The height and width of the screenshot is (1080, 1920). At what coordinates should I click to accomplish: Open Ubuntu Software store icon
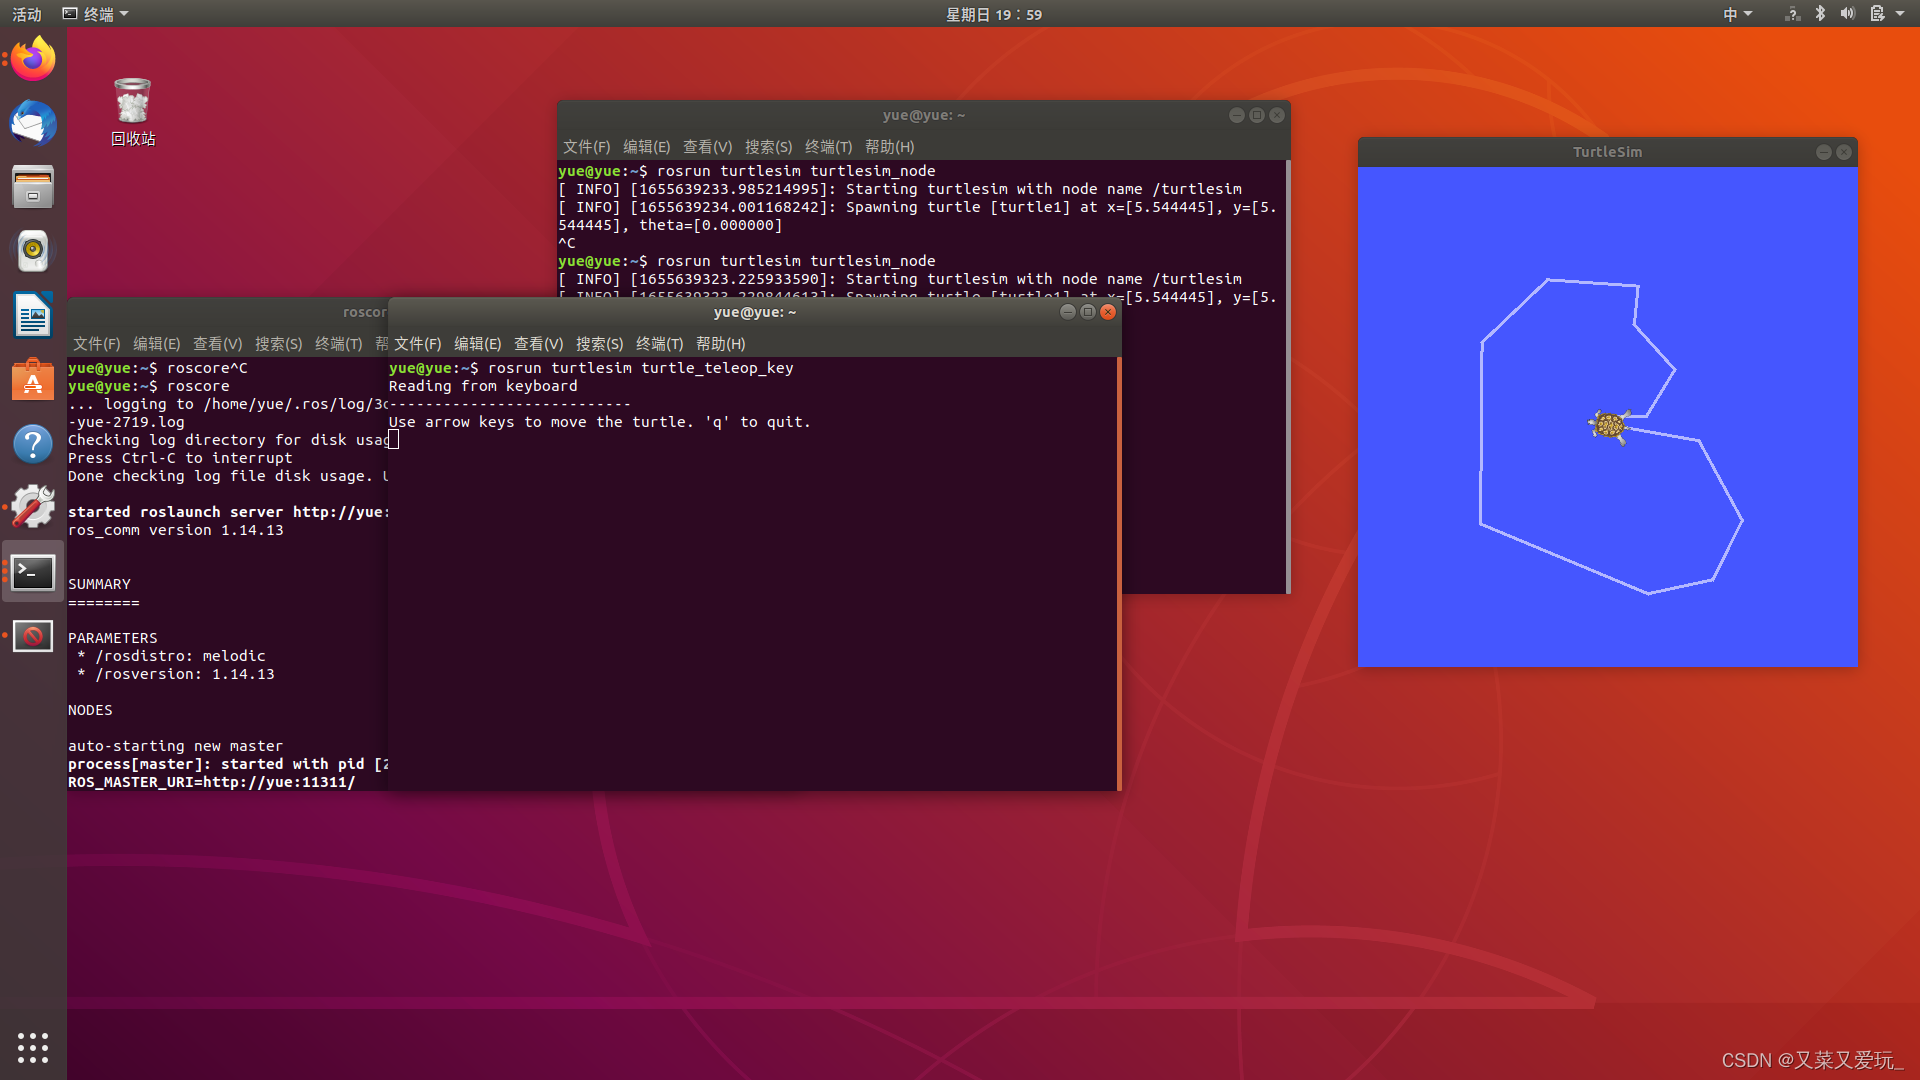coord(33,380)
